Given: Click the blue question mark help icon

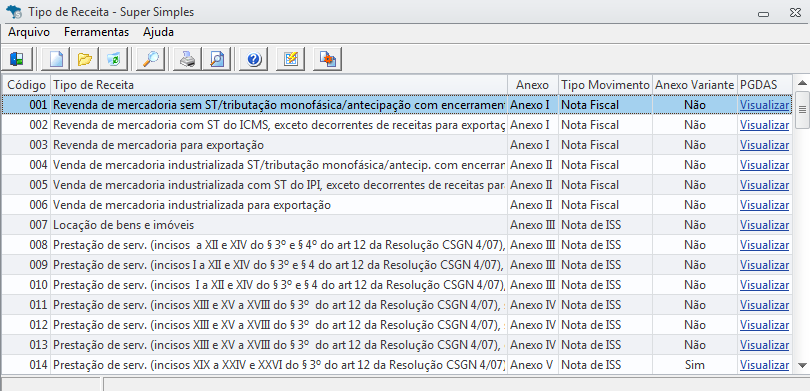Looking at the screenshot, I should [253, 59].
